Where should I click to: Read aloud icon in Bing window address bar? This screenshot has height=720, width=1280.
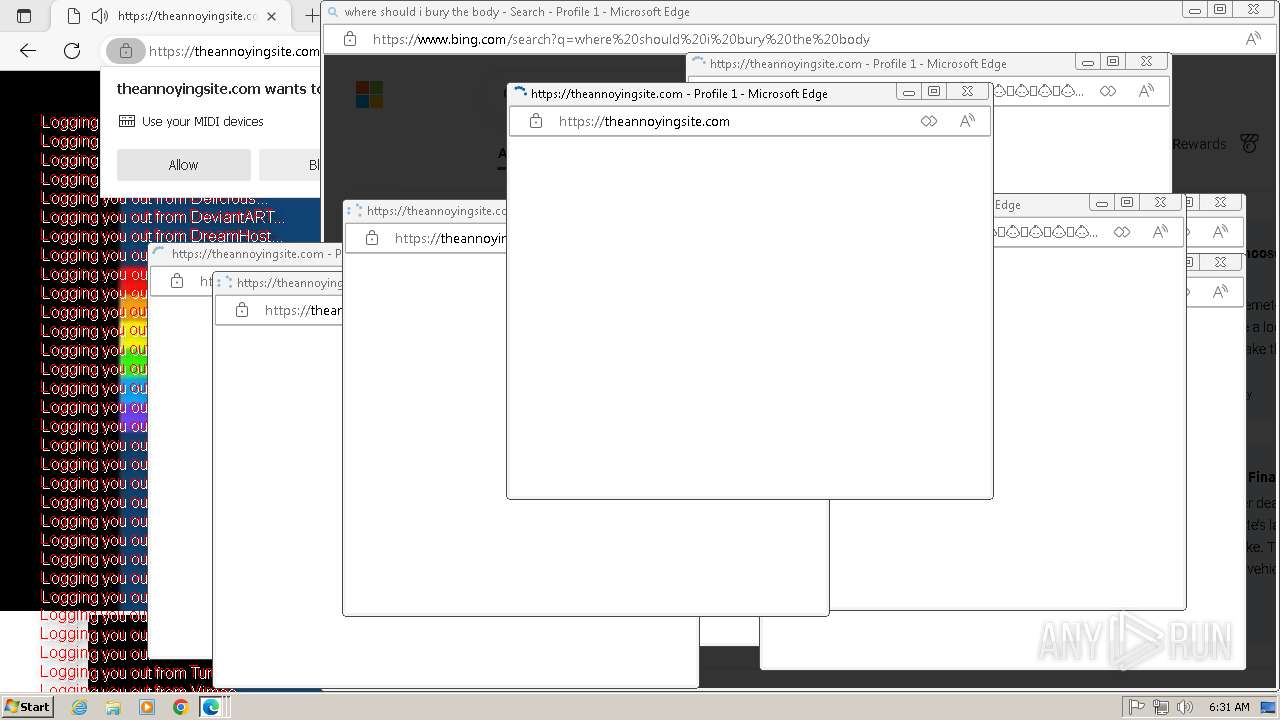(x=1253, y=39)
